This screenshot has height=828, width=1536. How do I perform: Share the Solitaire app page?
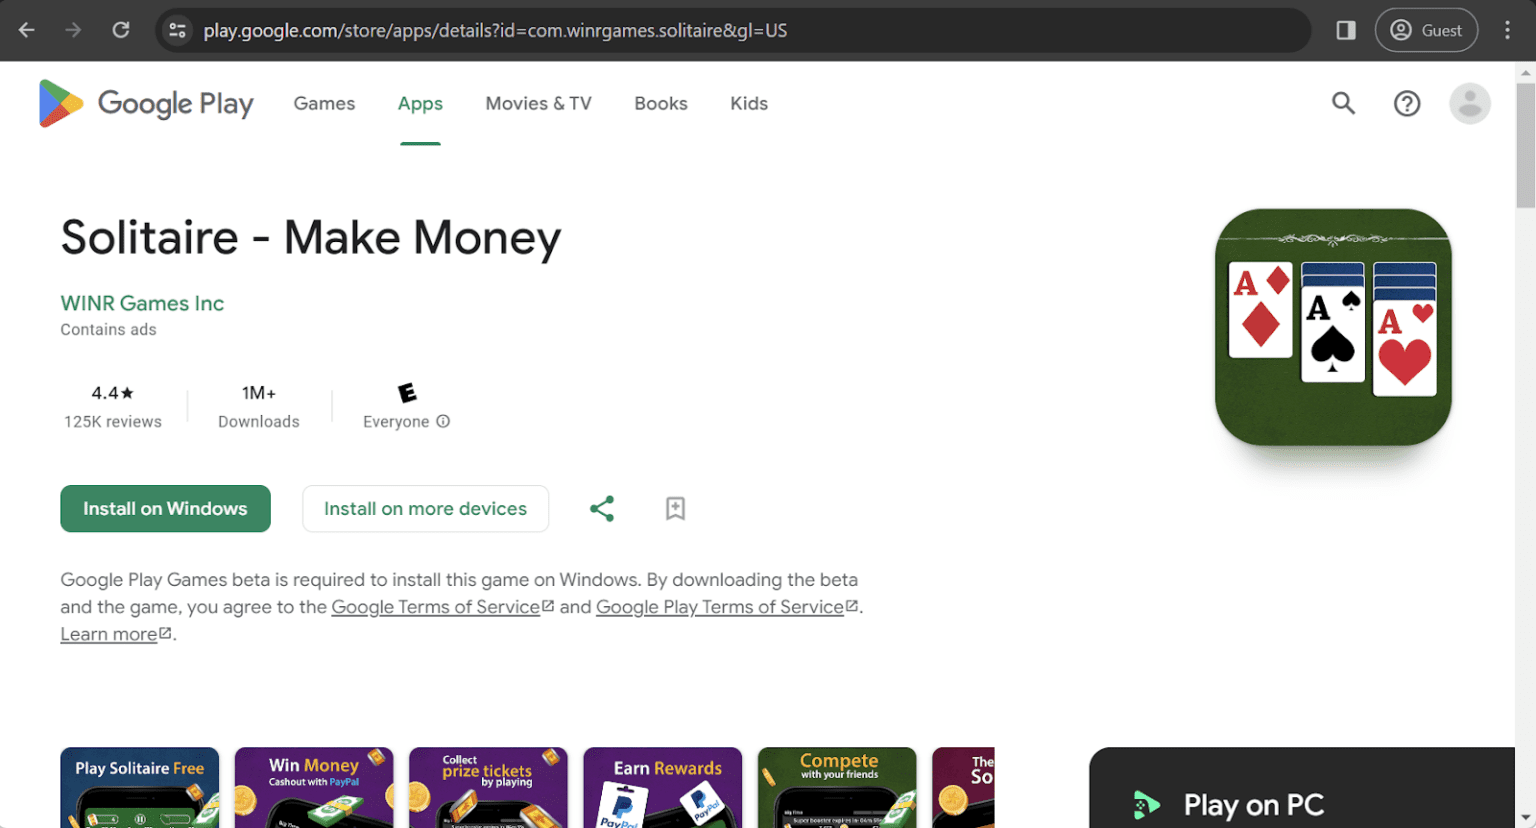602,508
